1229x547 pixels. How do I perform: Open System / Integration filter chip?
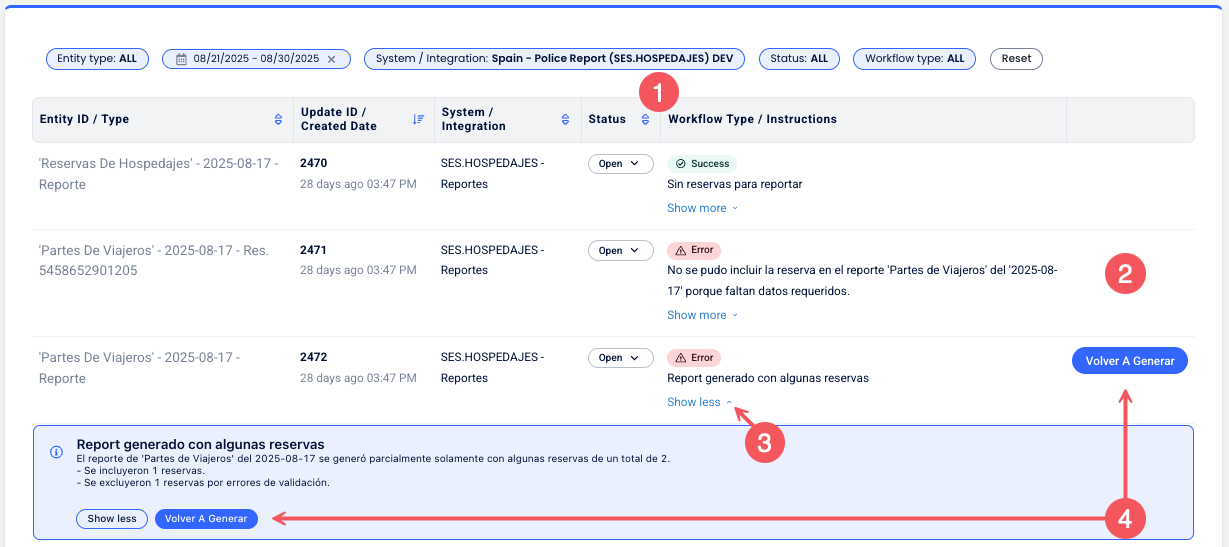(554, 59)
